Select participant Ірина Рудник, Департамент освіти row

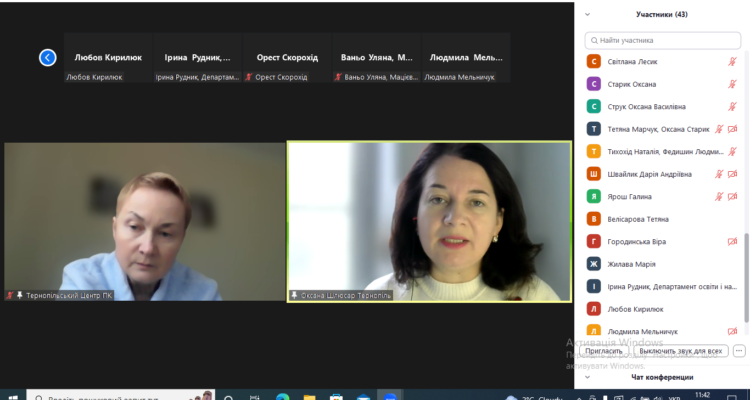click(x=662, y=287)
